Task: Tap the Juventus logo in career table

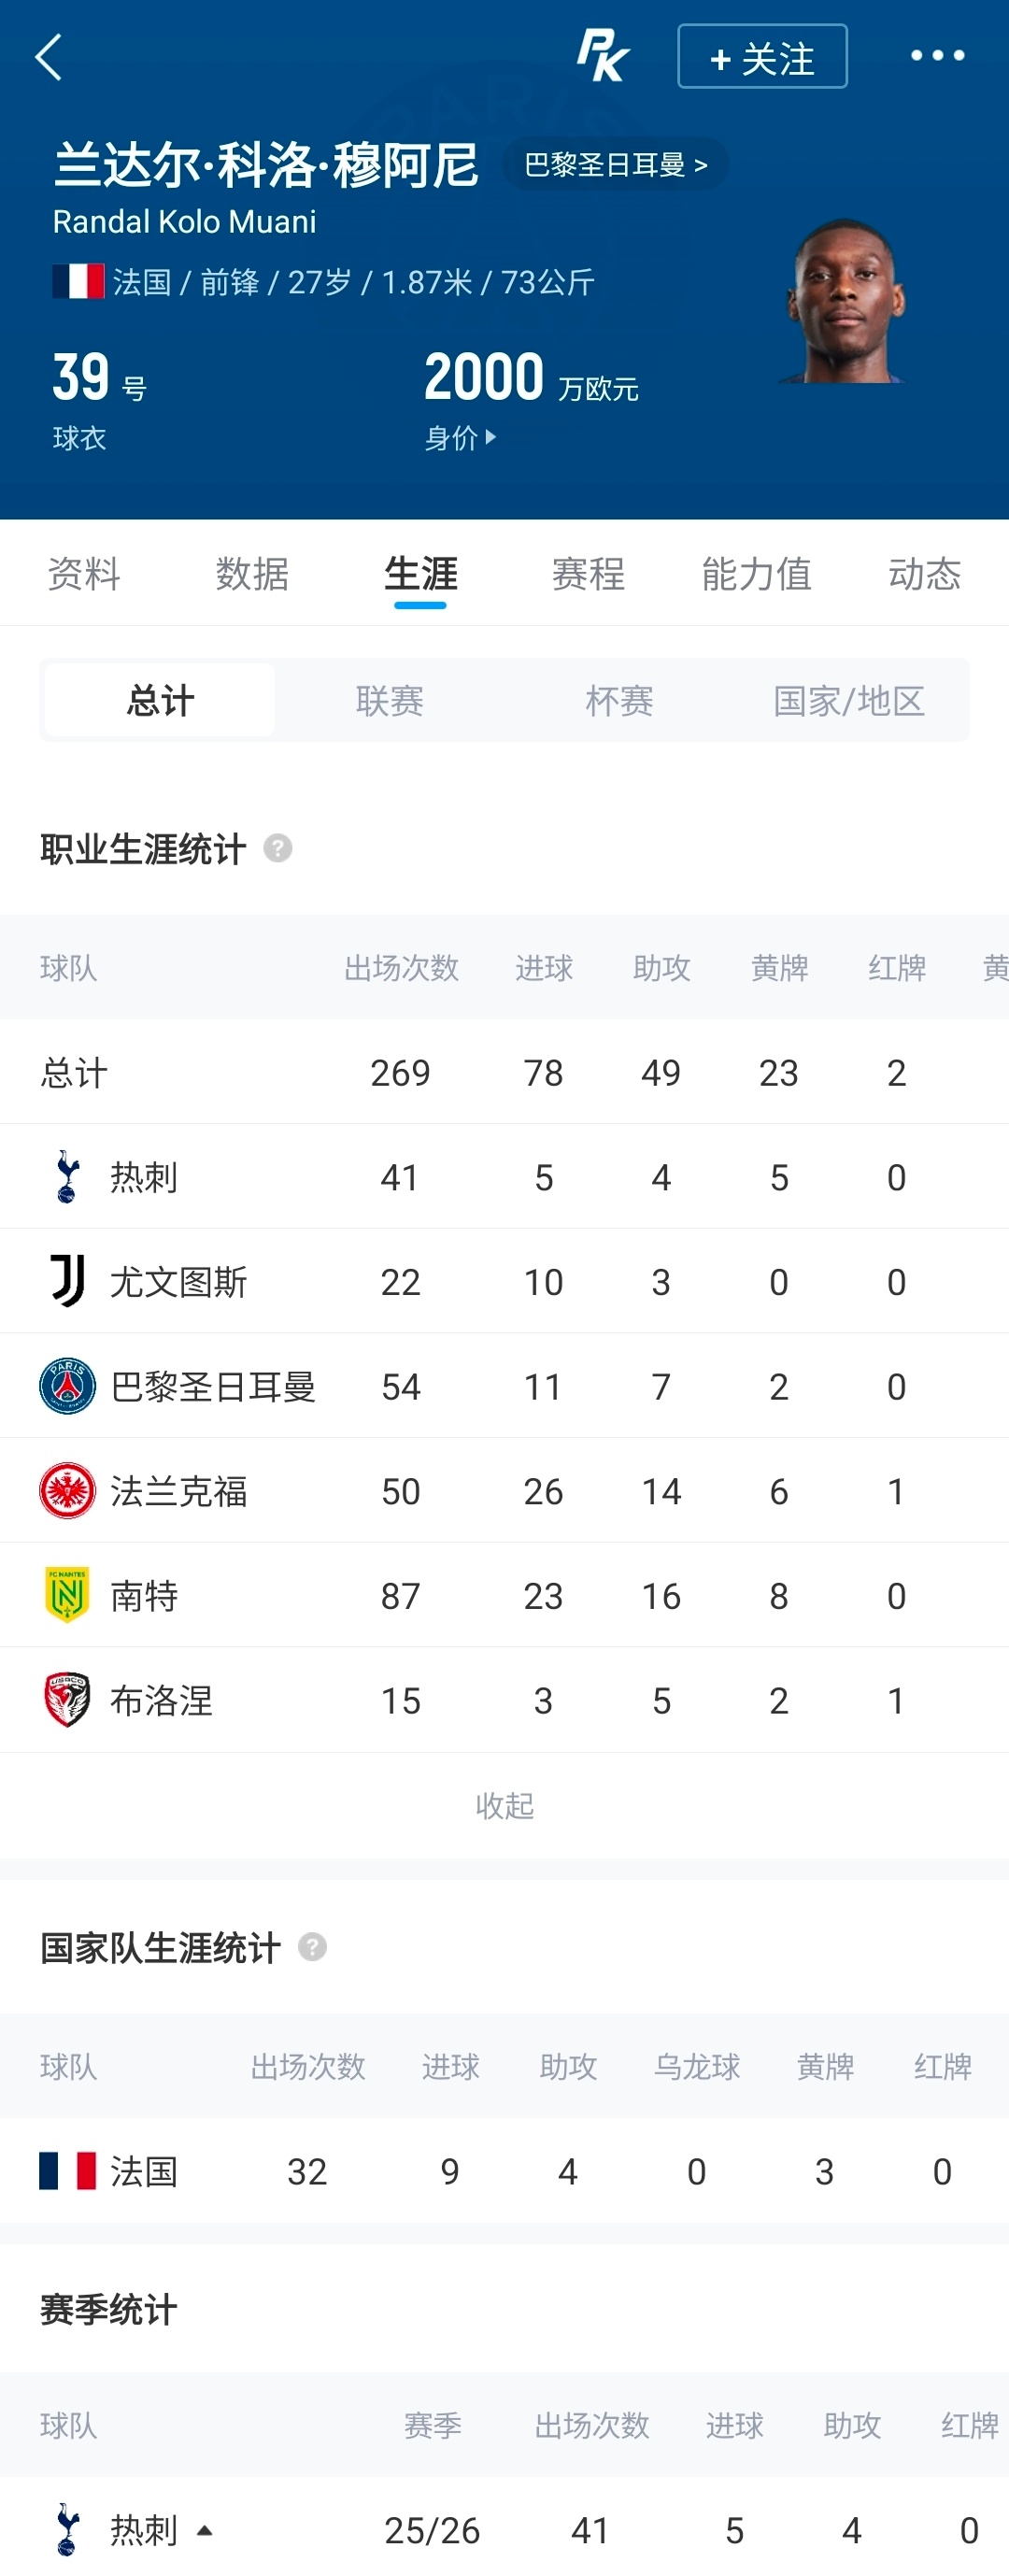Action: coord(67,1281)
